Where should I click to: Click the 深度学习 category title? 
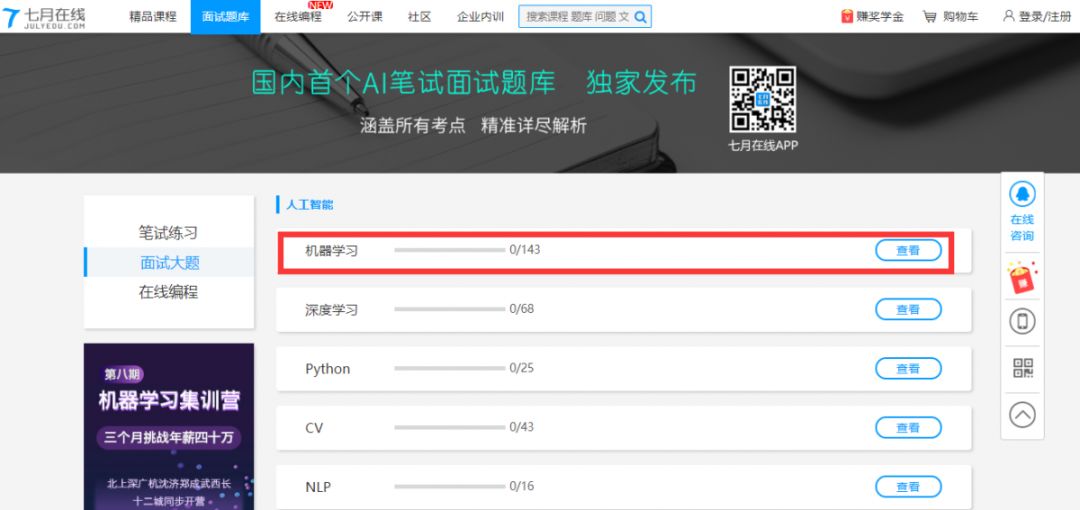[x=332, y=310]
